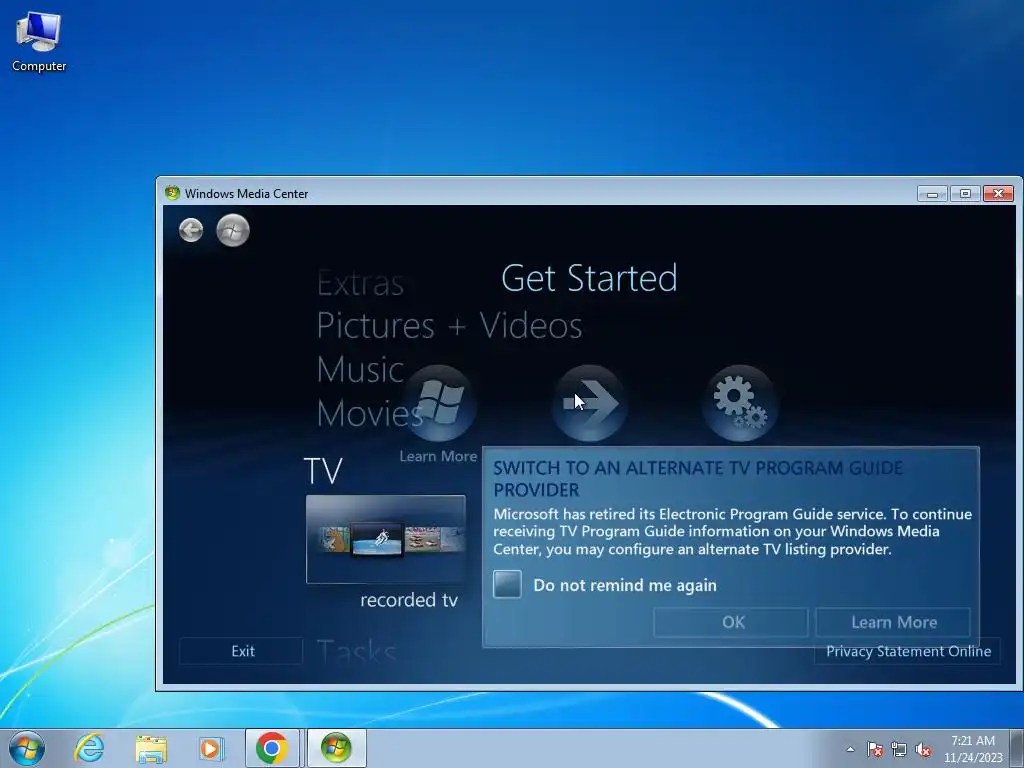Click the Exit button
Image resolution: width=1024 pixels, height=768 pixels.
(x=241, y=651)
